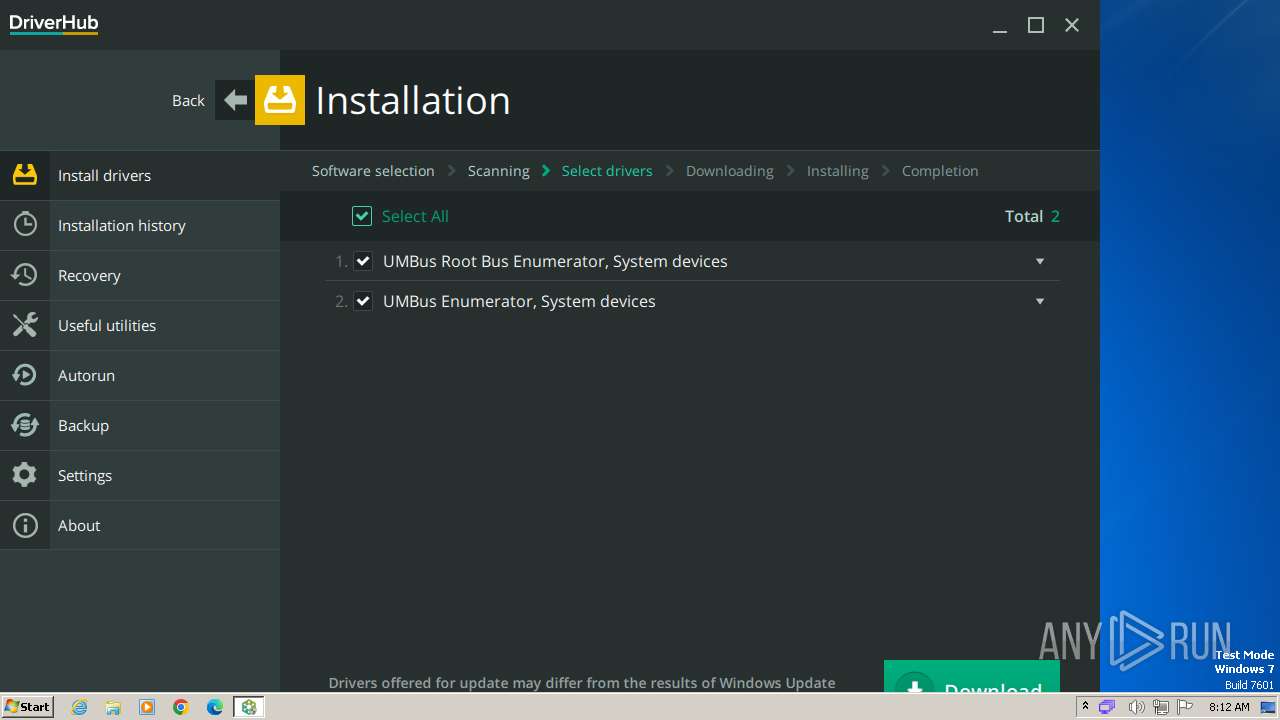Viewport: 1280px width, 720px height.
Task: Click the Select All label
Action: (x=415, y=216)
